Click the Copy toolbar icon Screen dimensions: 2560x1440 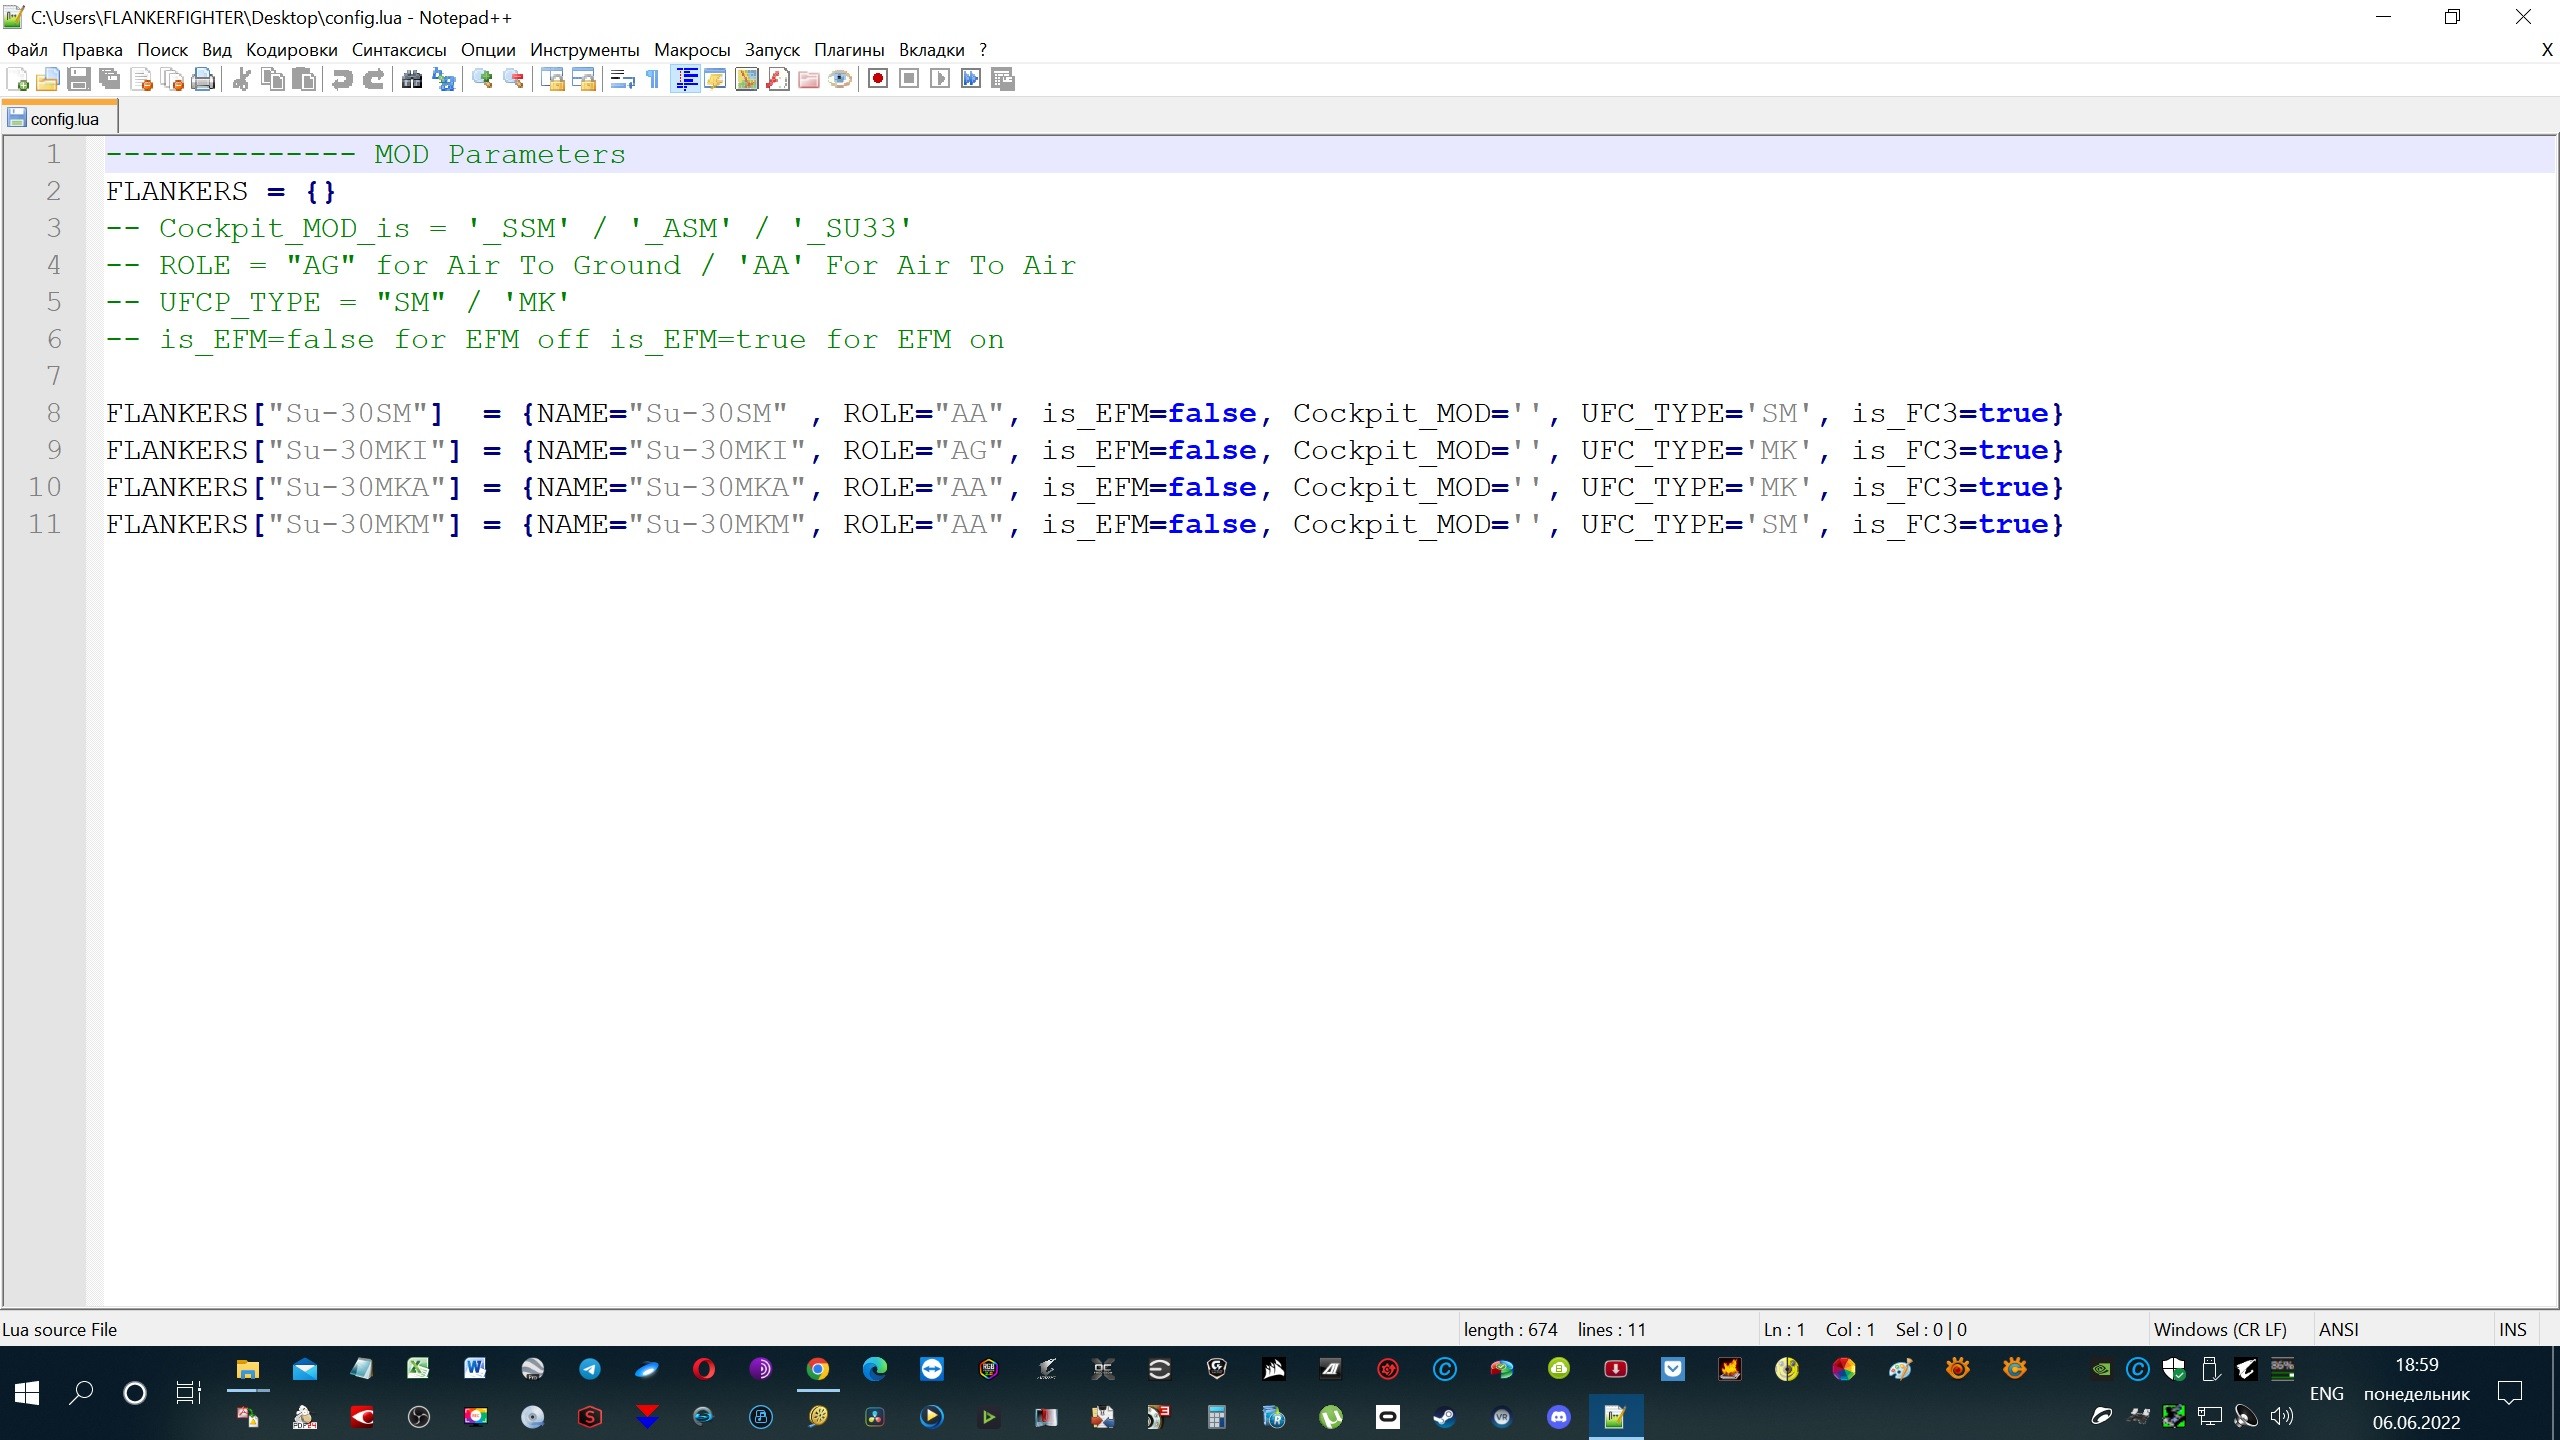click(272, 79)
